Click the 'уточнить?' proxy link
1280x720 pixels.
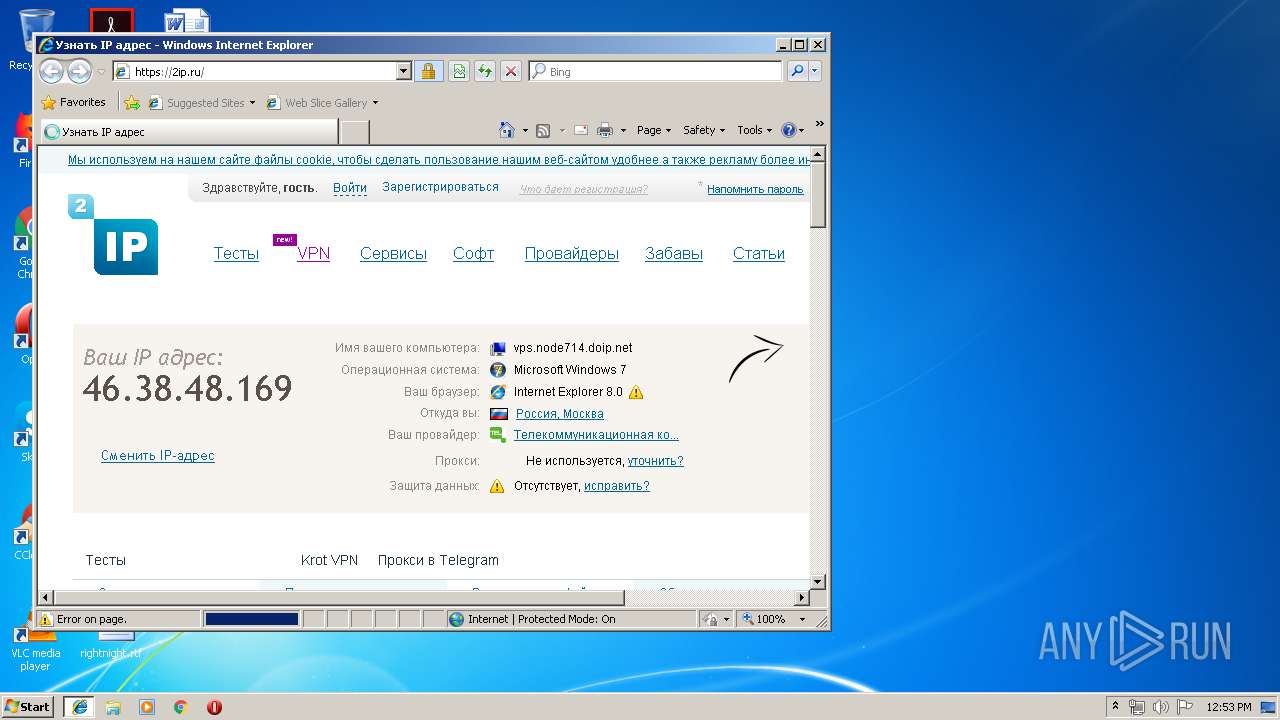(x=656, y=461)
